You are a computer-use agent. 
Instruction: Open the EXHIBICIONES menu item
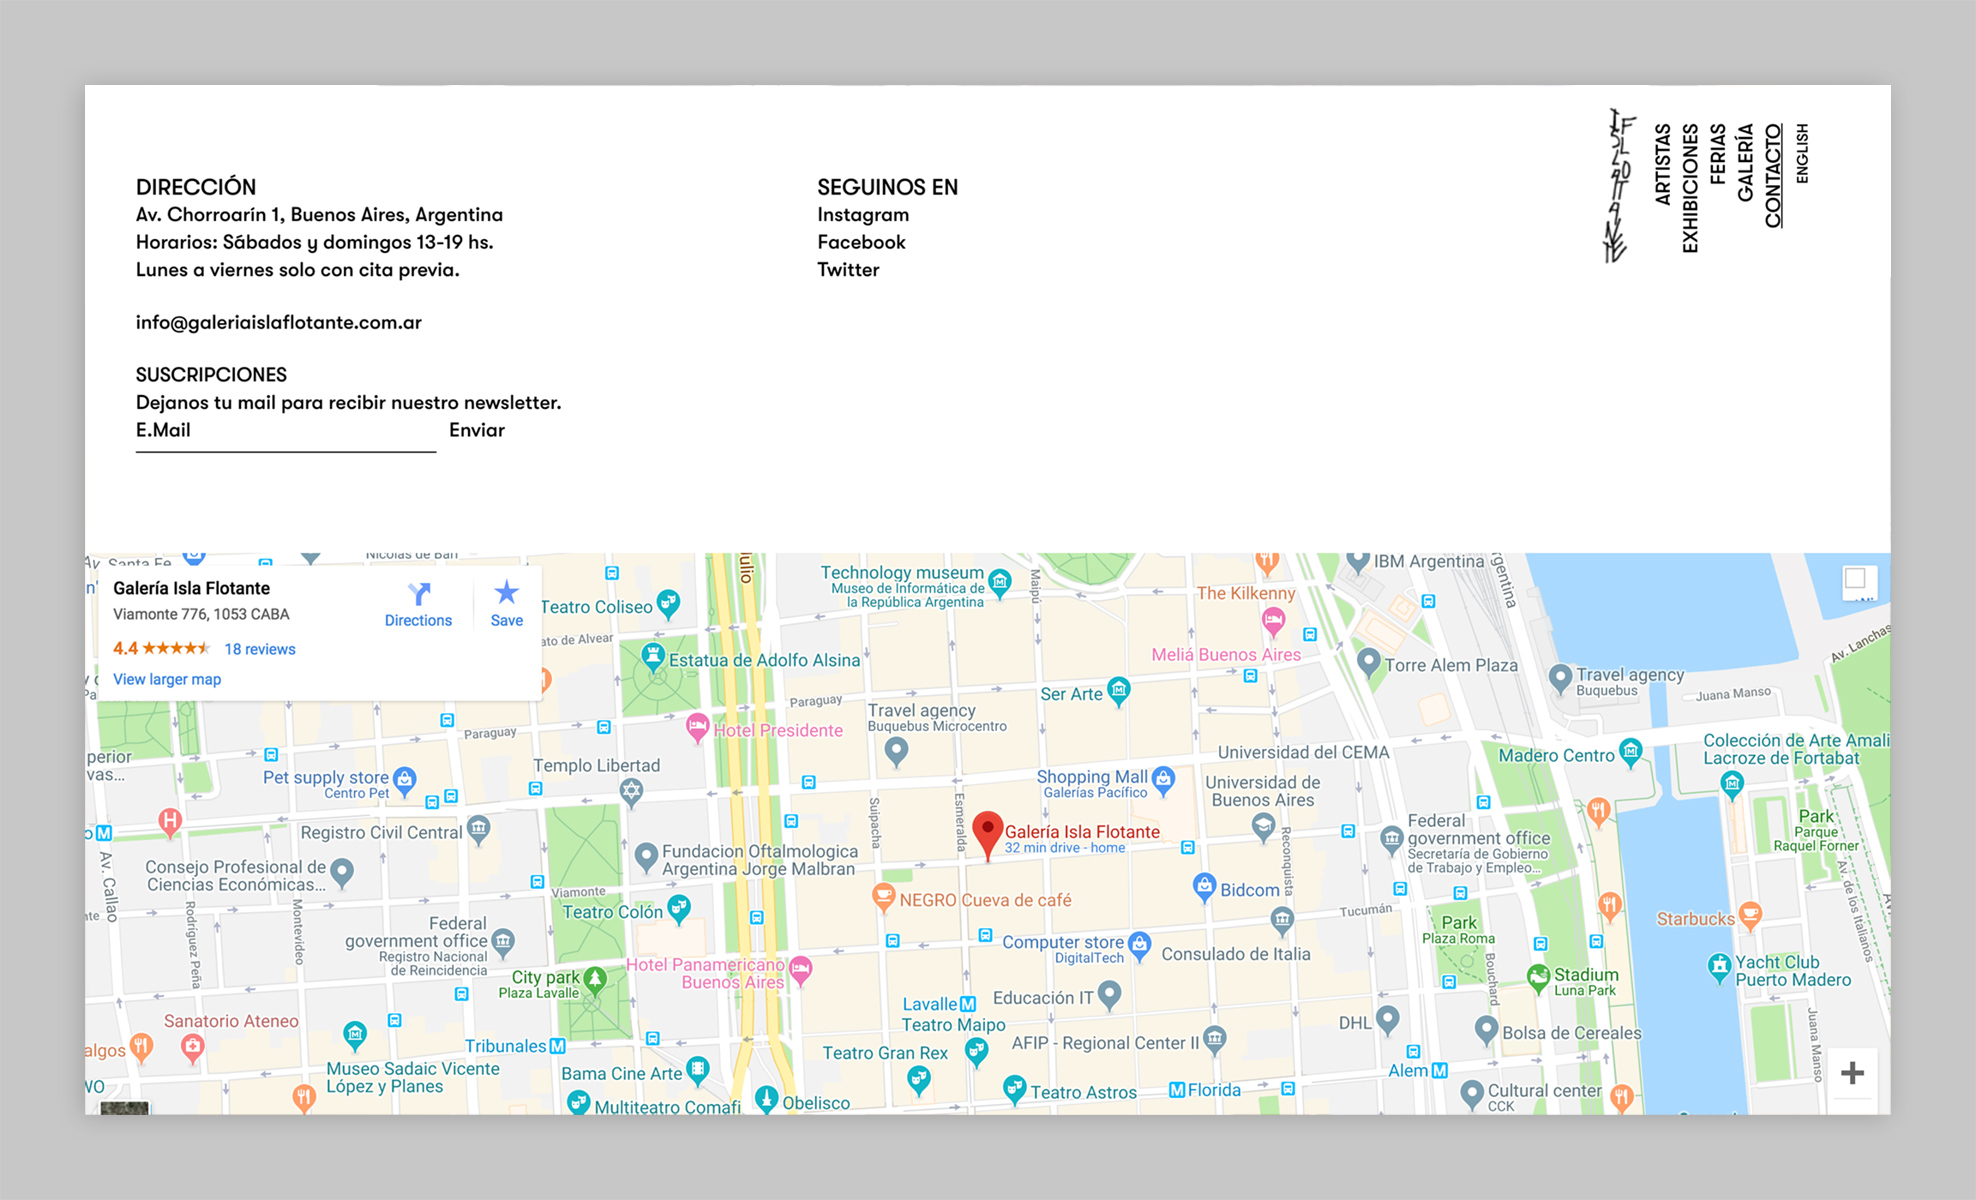pyautogui.click(x=1690, y=188)
